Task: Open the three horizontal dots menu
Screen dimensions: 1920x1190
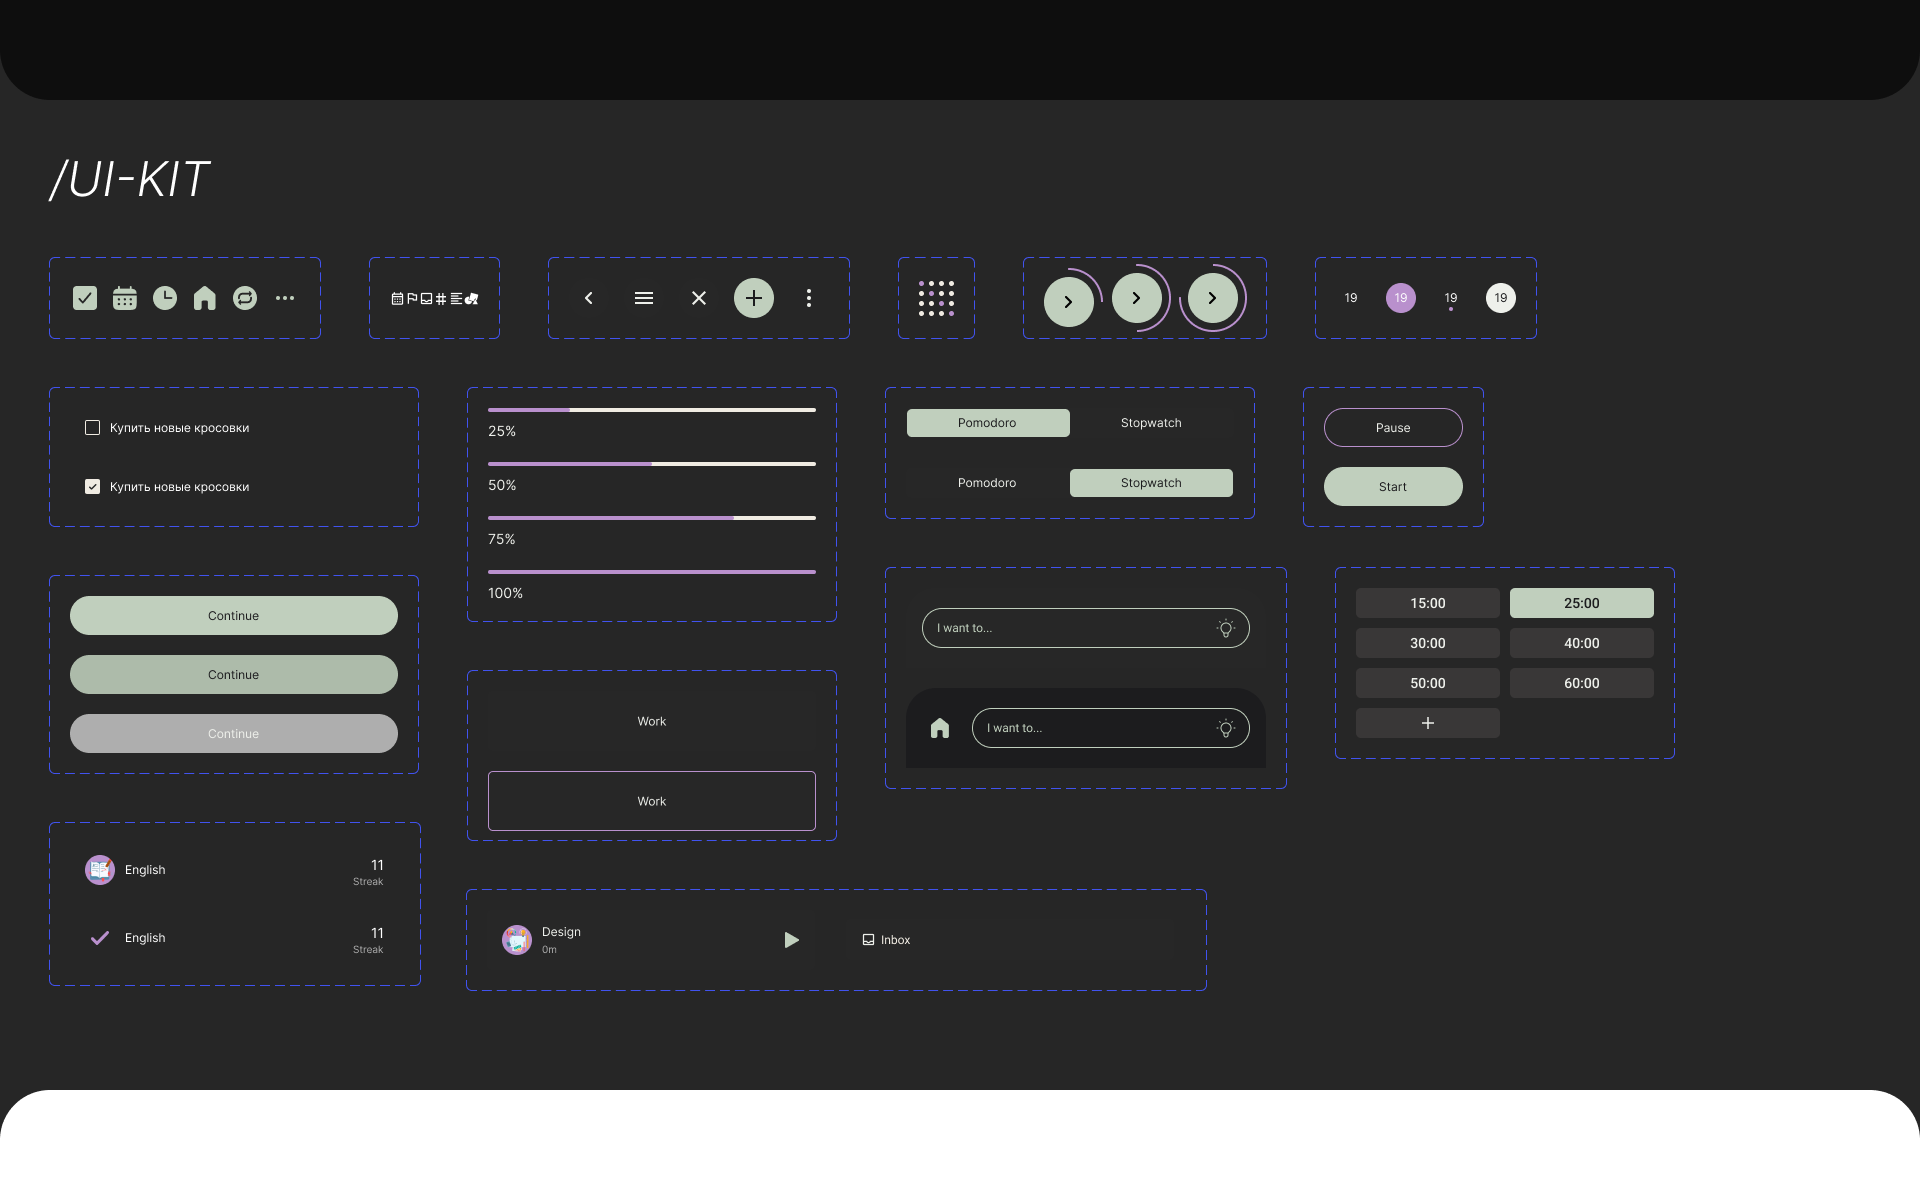Action: coord(285,298)
